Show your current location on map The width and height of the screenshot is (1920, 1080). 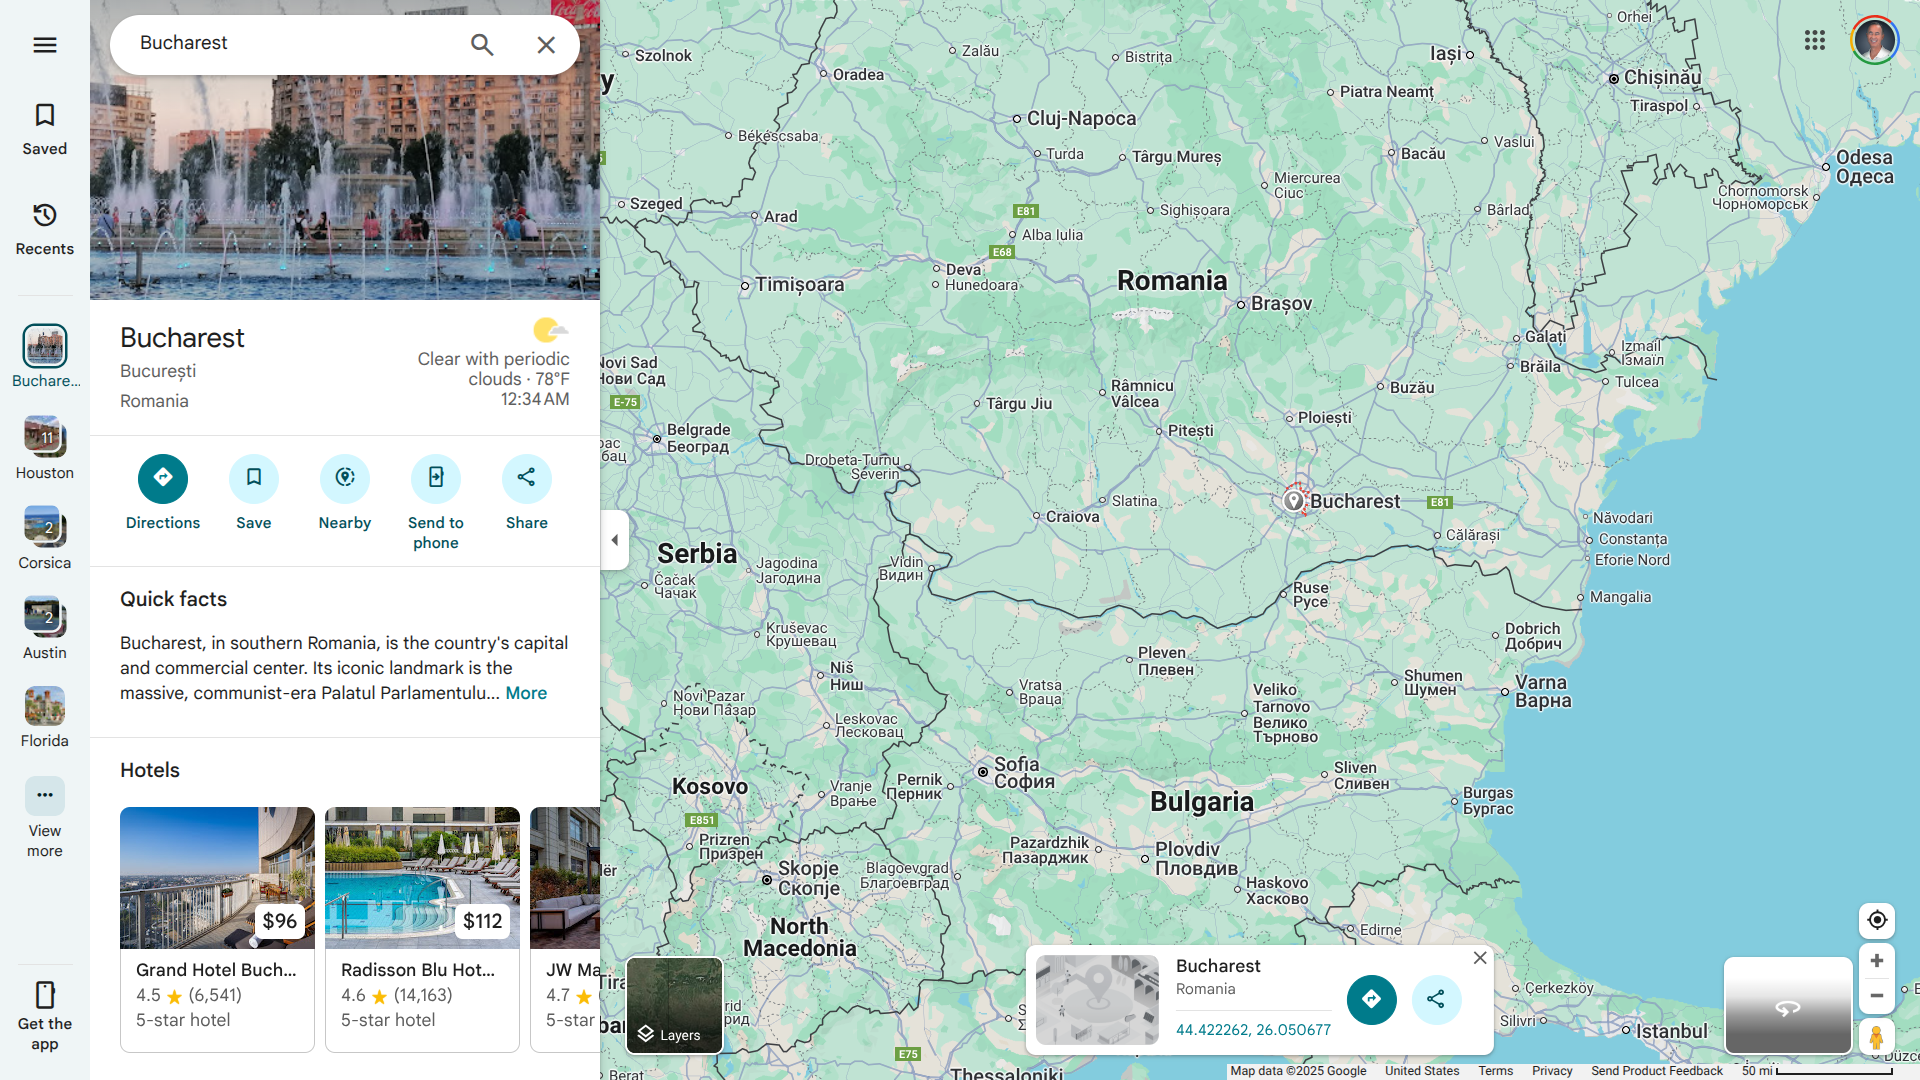pos(1876,920)
